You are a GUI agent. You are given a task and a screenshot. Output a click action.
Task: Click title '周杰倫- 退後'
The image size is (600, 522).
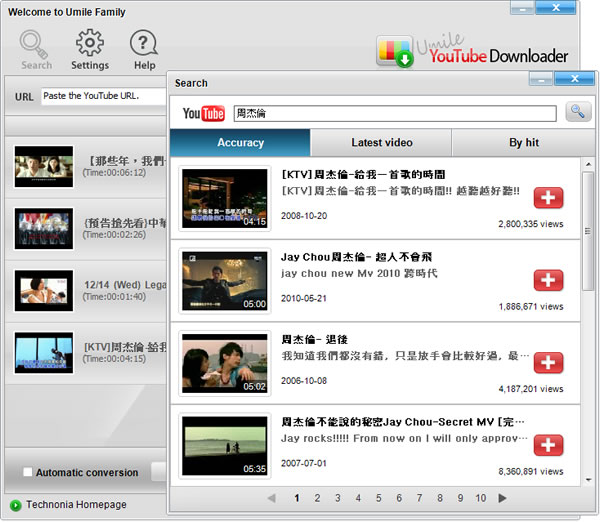(314, 339)
